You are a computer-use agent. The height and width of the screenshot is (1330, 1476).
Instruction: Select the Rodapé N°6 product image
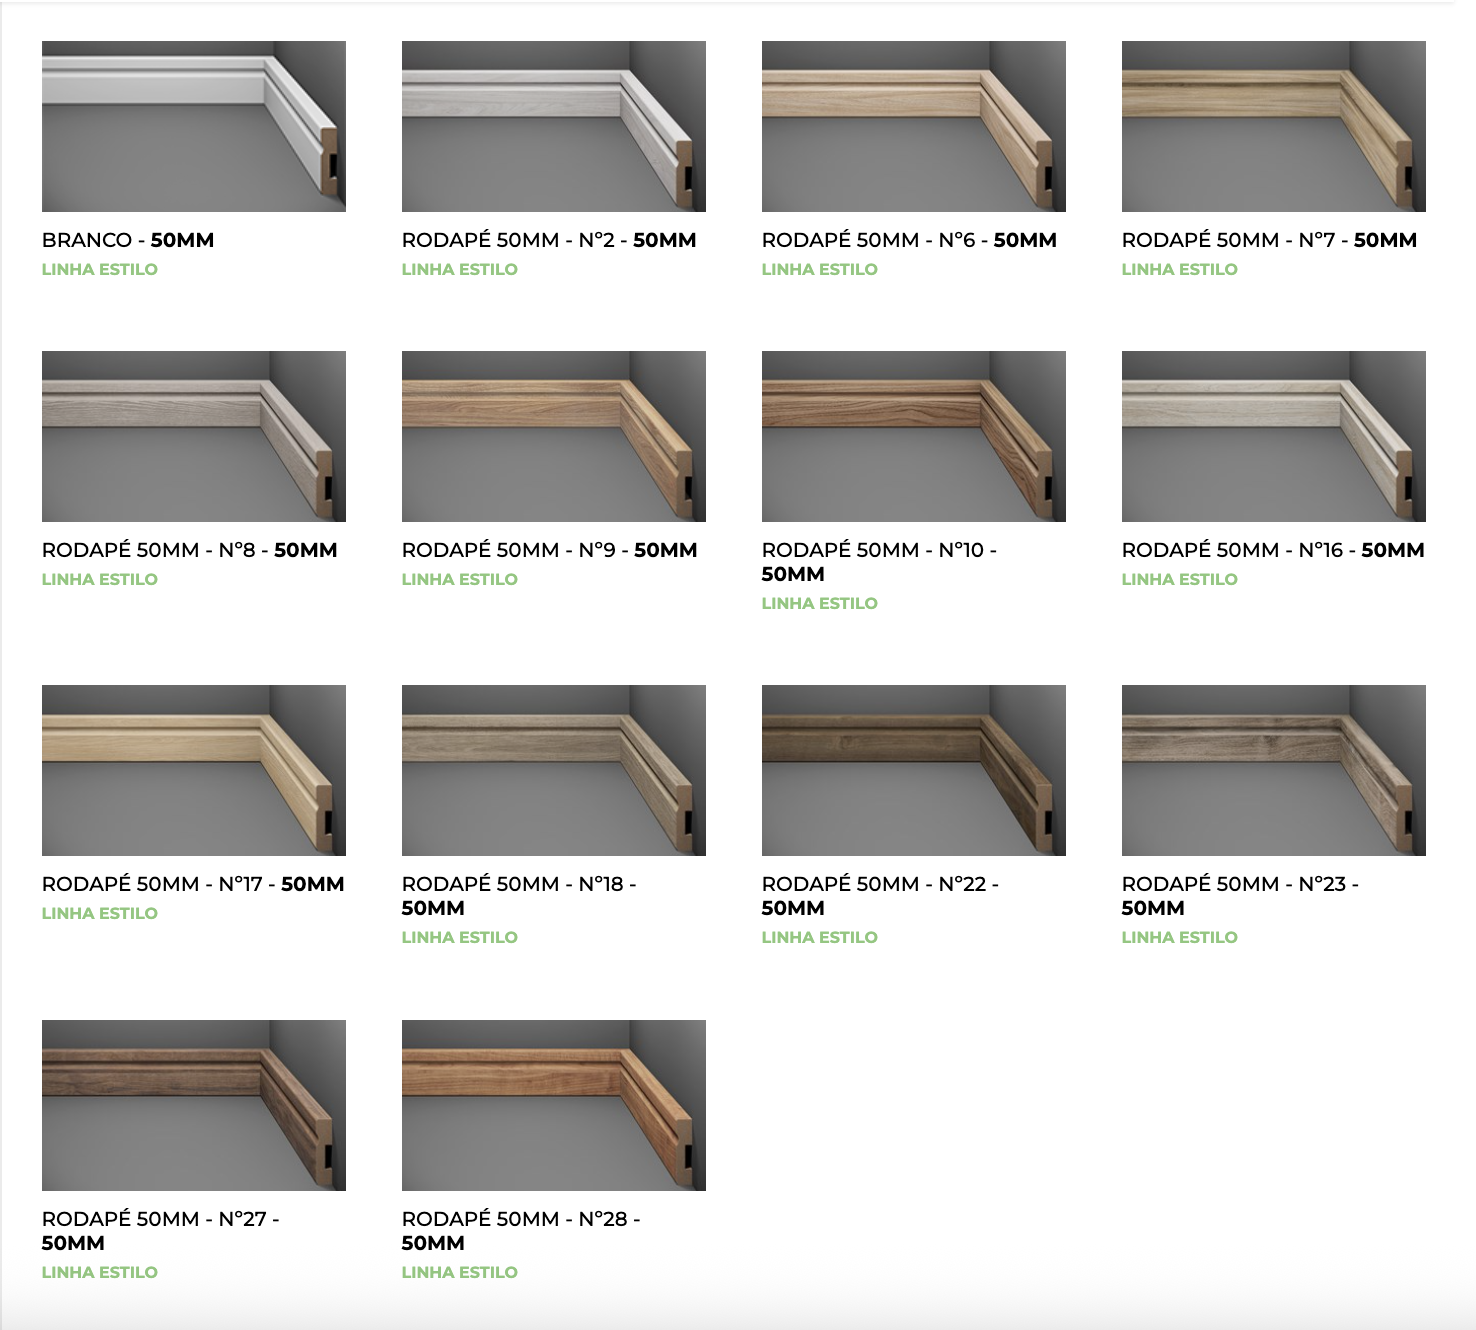913,126
